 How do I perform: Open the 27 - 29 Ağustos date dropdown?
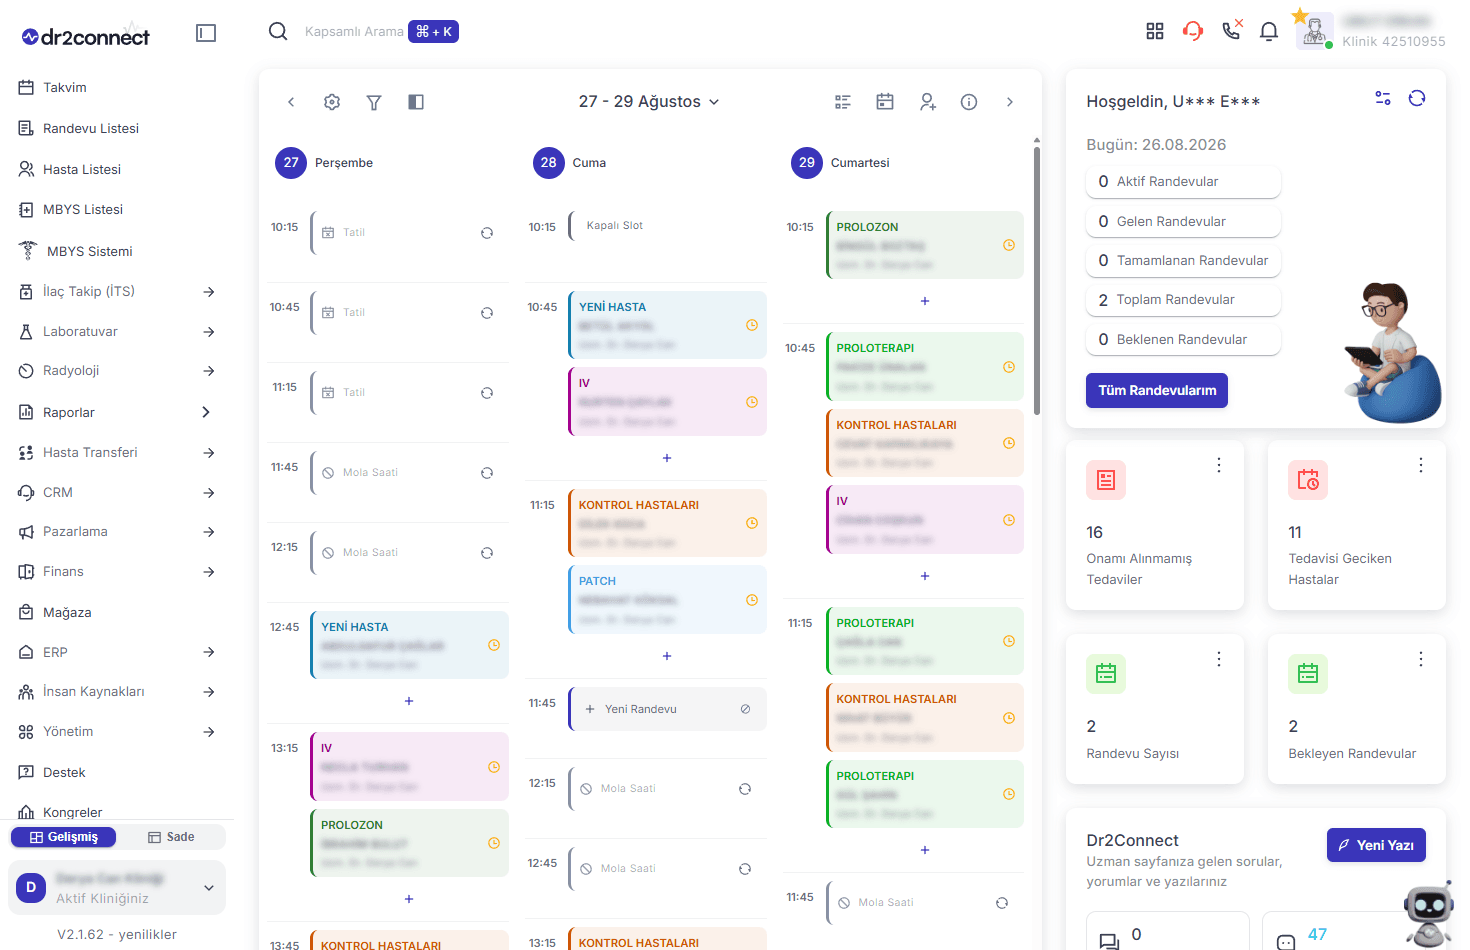[x=649, y=102]
